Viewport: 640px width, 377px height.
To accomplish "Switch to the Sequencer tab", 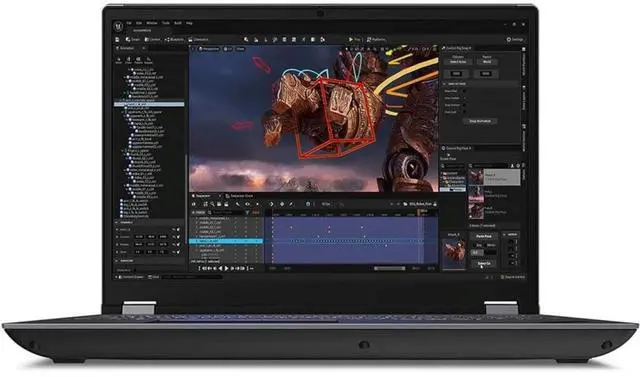I will [x=203, y=196].
